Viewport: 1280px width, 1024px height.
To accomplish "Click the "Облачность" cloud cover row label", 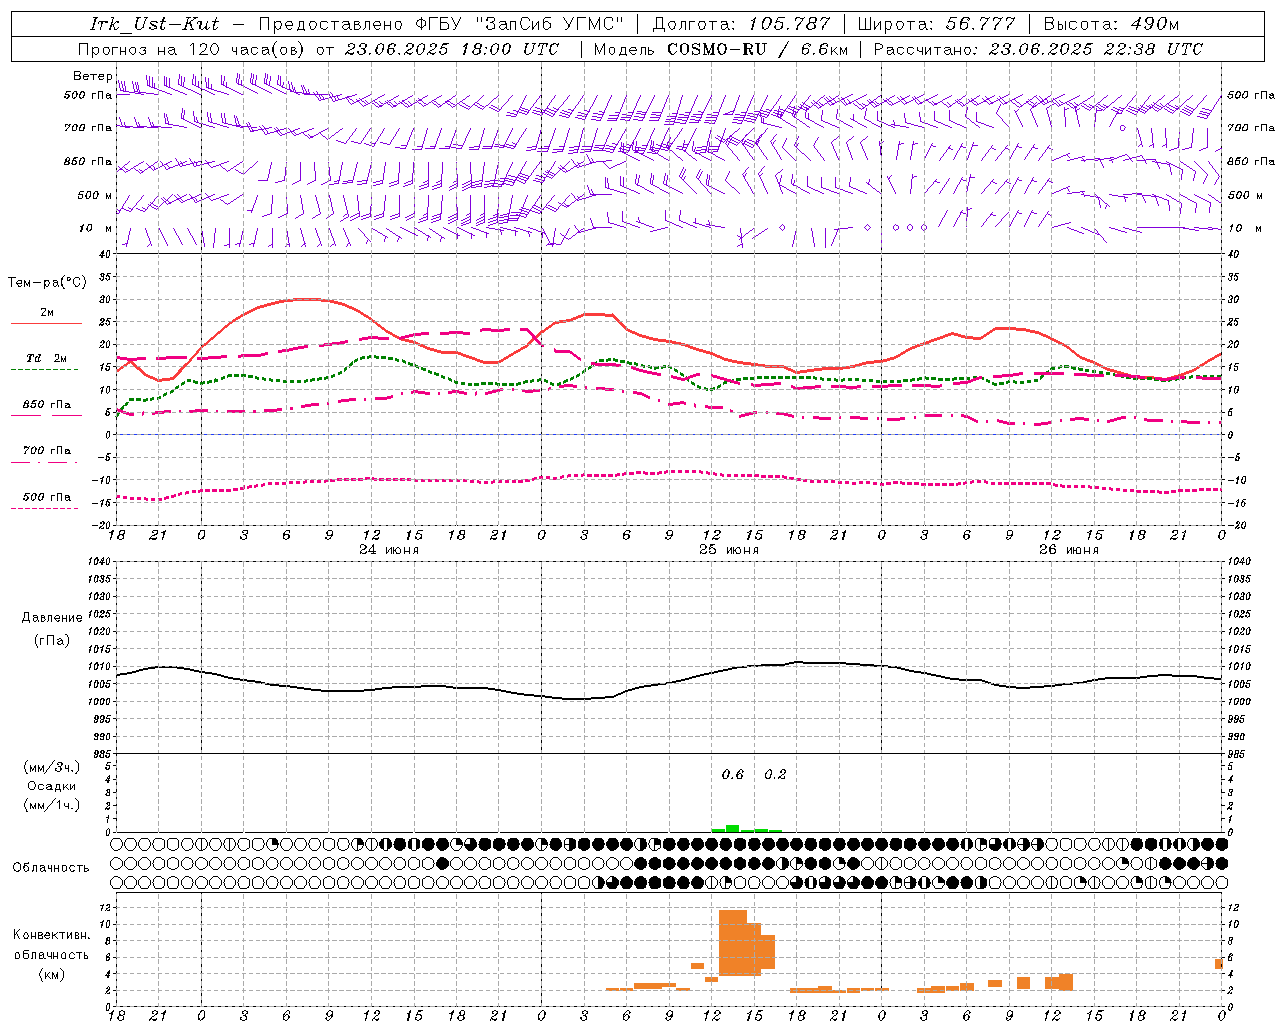I will pos(51,867).
